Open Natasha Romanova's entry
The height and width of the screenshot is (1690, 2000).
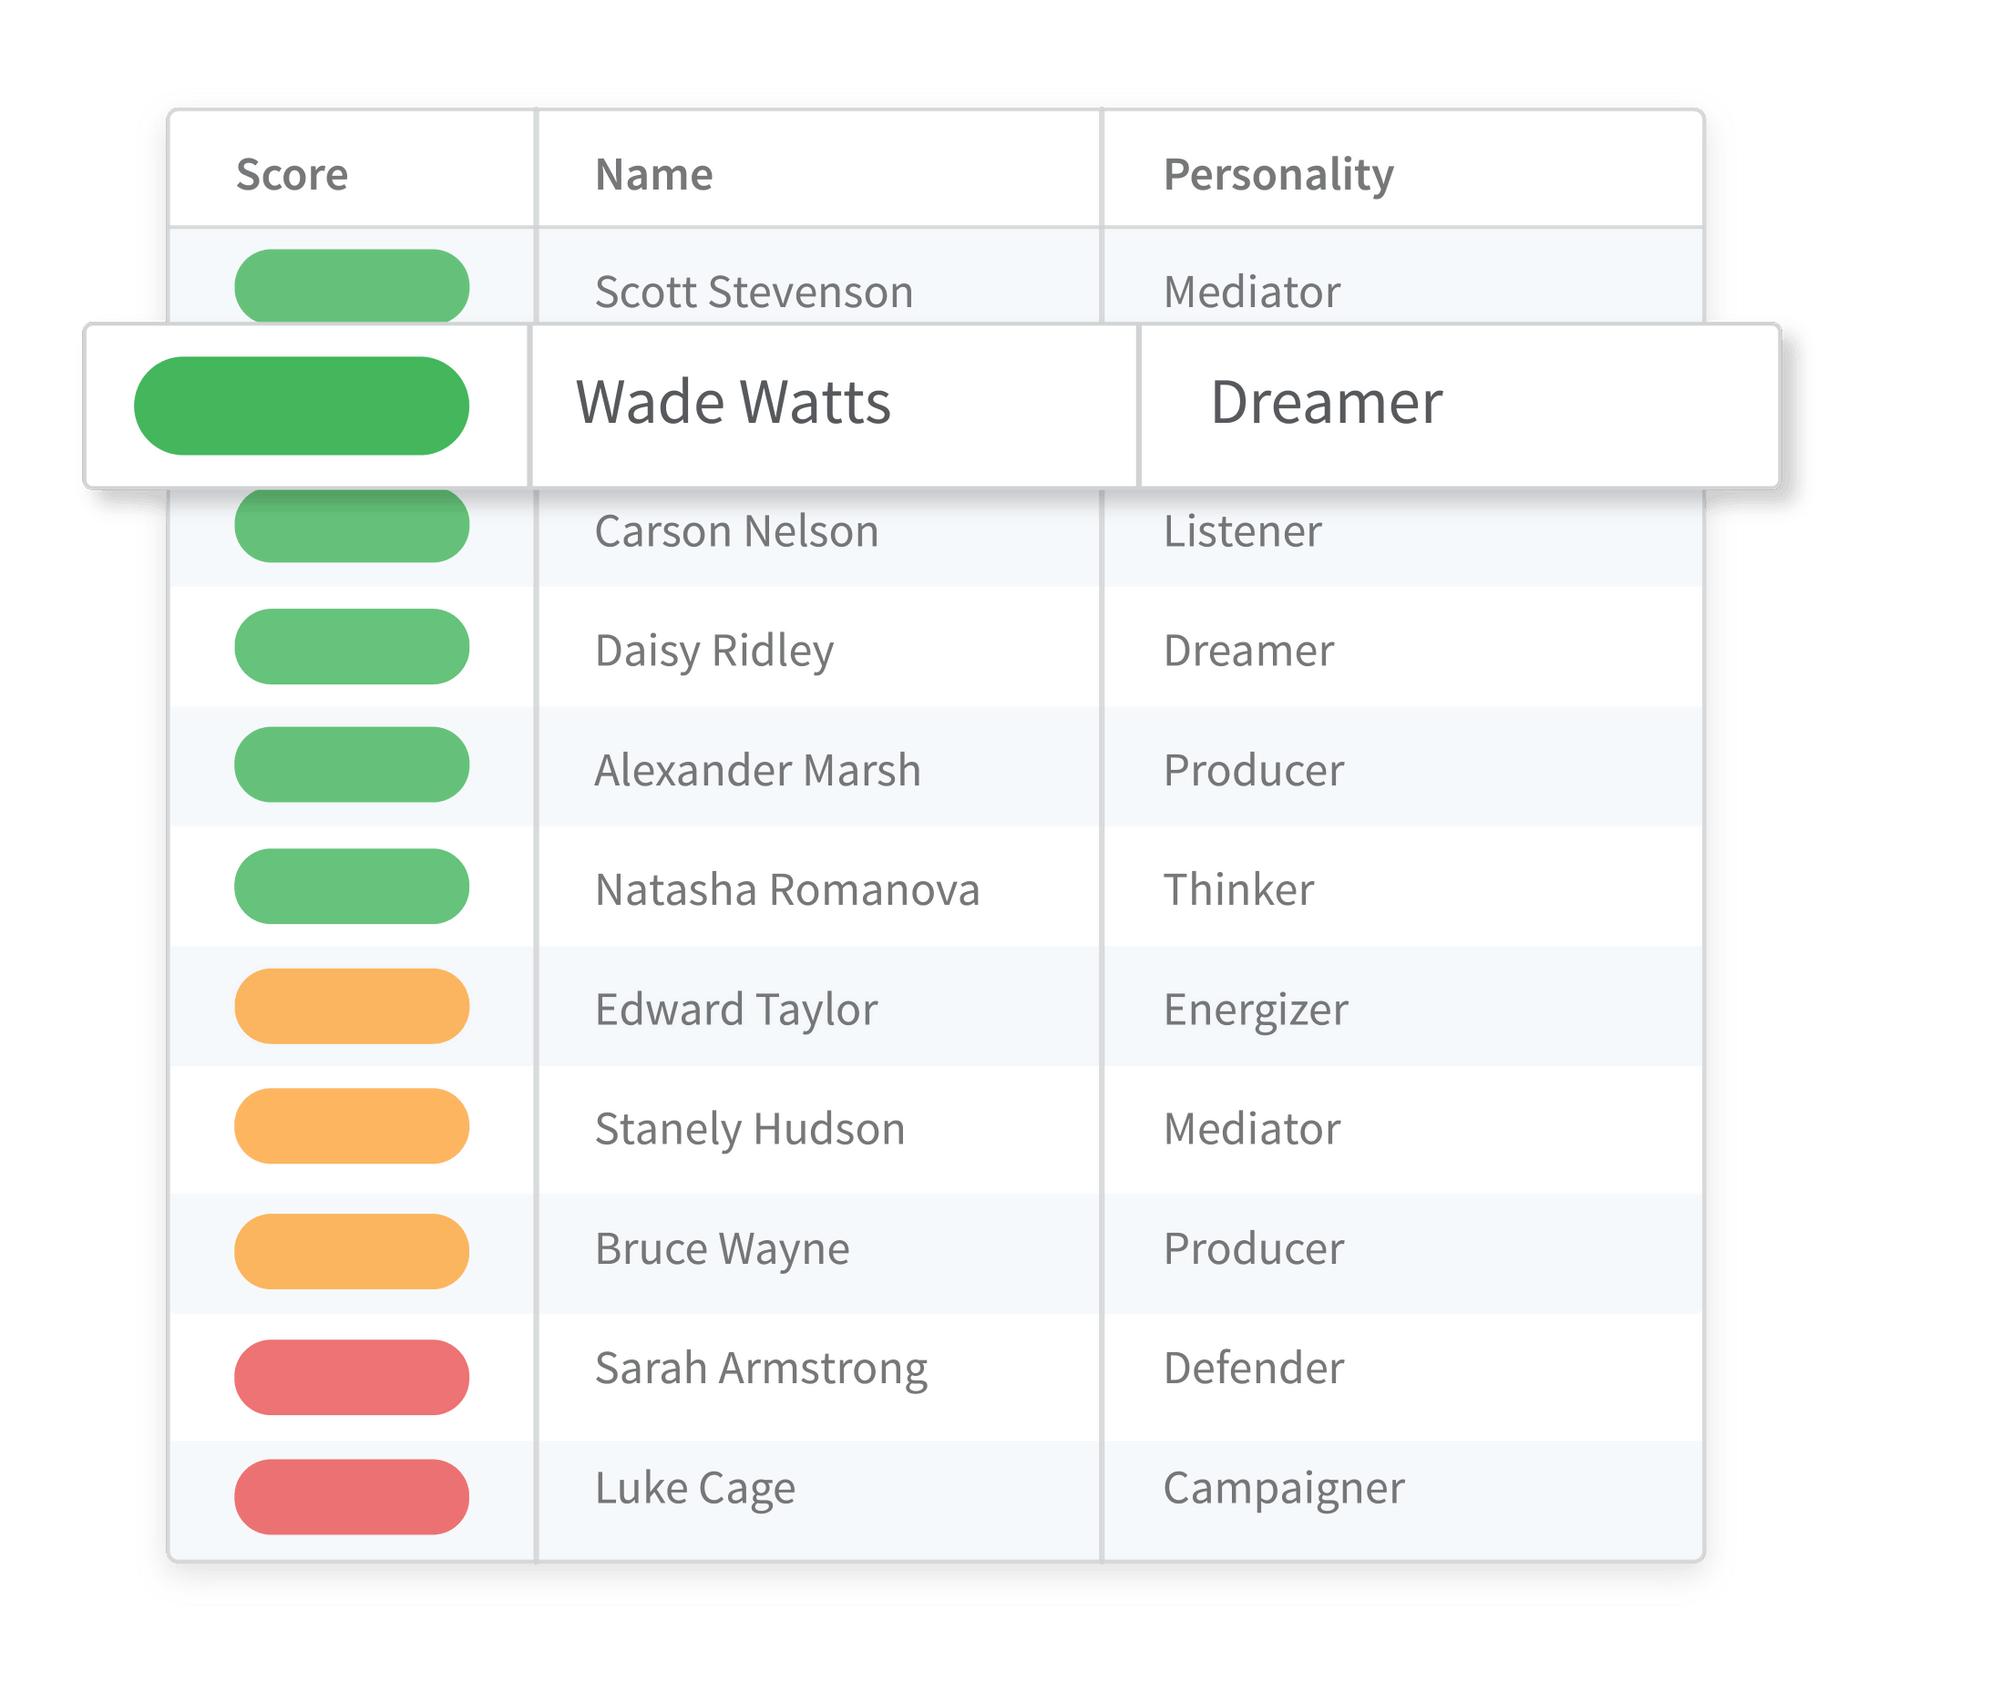click(787, 890)
